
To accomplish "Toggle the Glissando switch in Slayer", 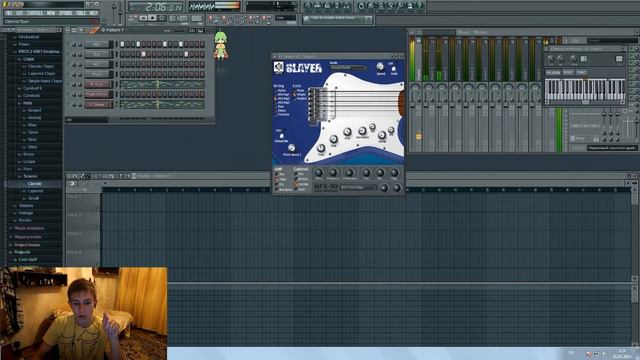I will pos(282,136).
